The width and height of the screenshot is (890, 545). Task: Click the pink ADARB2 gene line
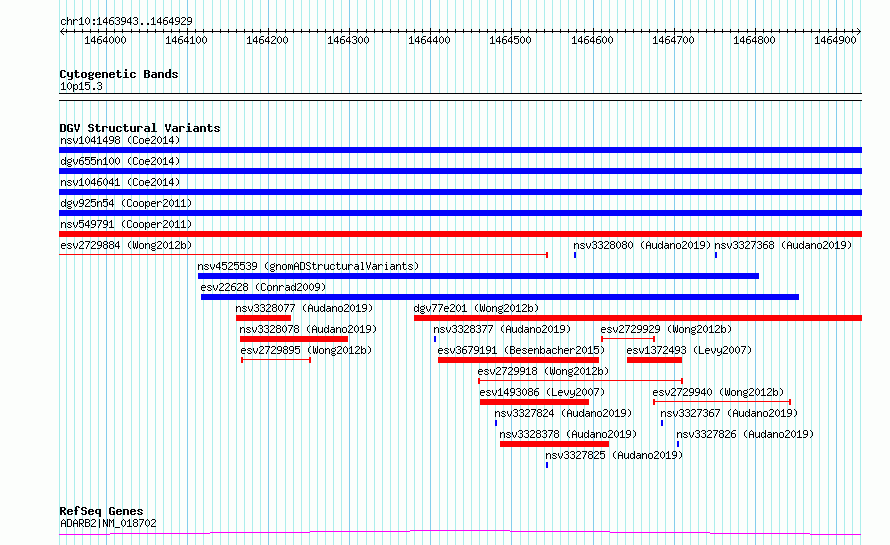click(460, 533)
